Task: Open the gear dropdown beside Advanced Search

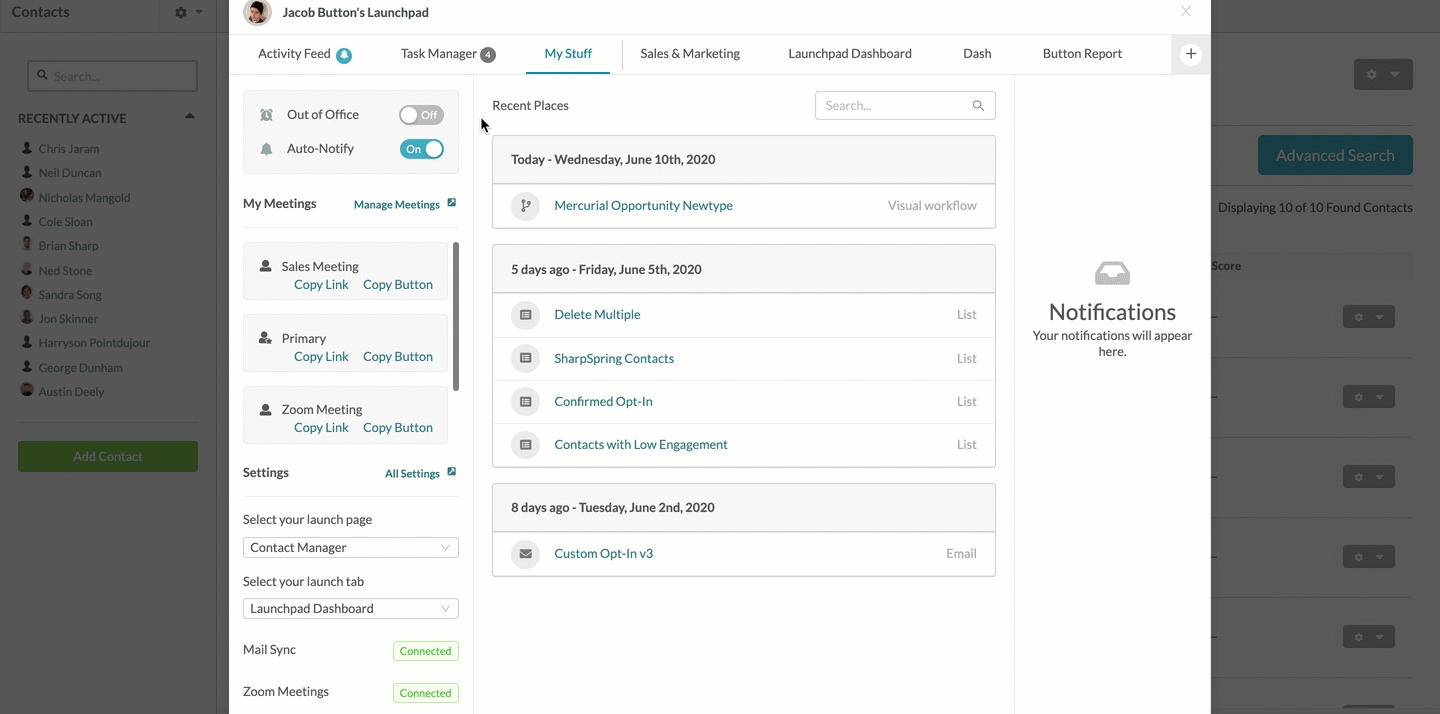Action: (x=1383, y=75)
